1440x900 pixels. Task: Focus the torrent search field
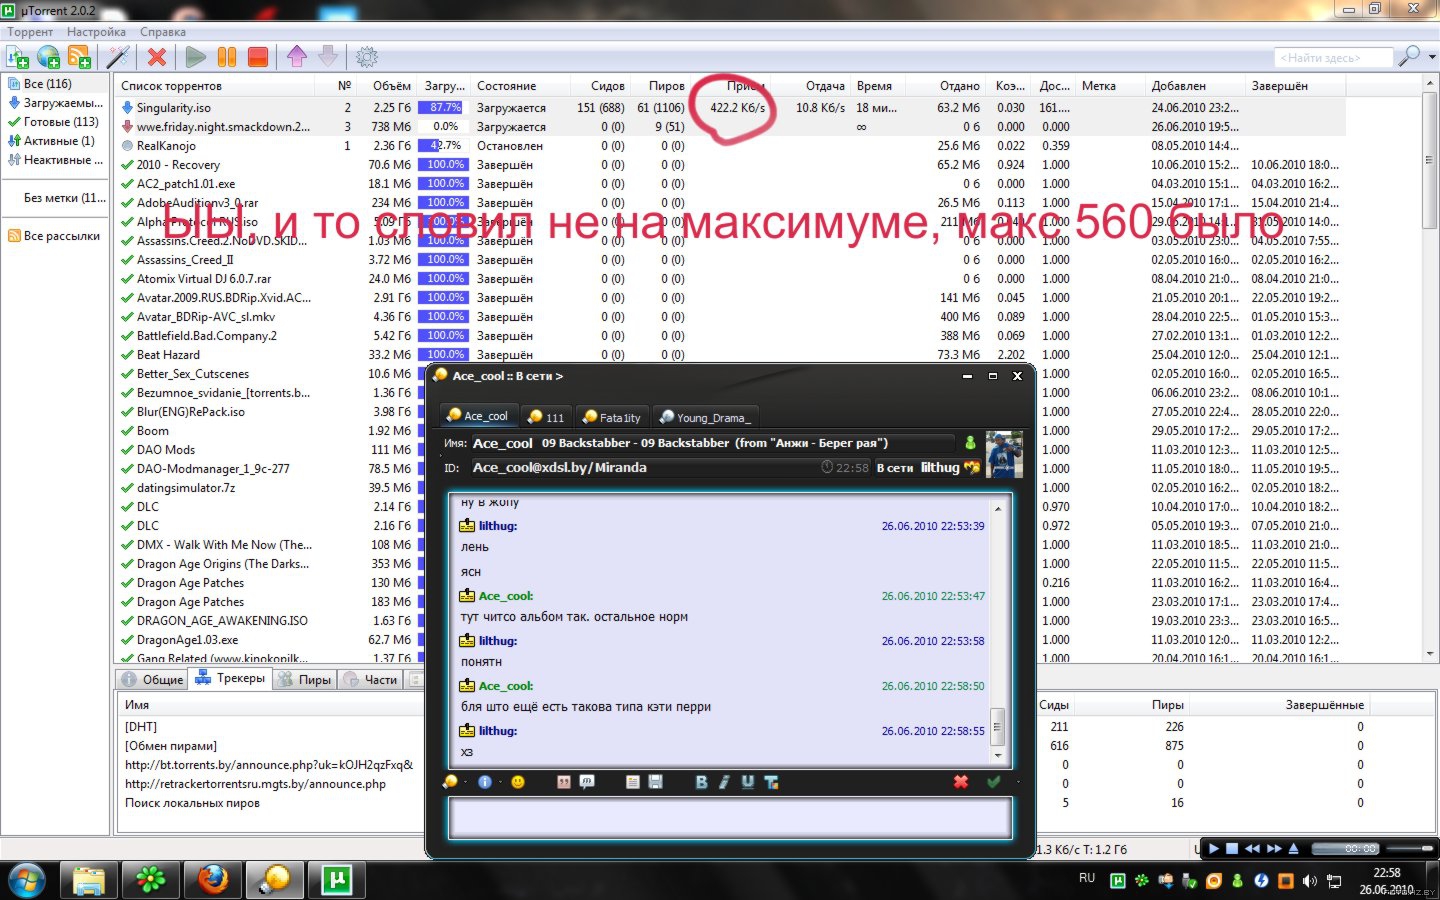[x=1333, y=58]
